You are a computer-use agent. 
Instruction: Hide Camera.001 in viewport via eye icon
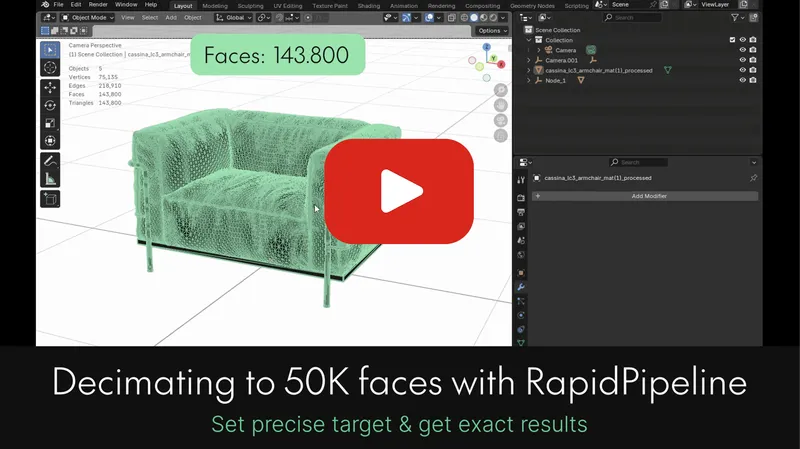pos(742,60)
